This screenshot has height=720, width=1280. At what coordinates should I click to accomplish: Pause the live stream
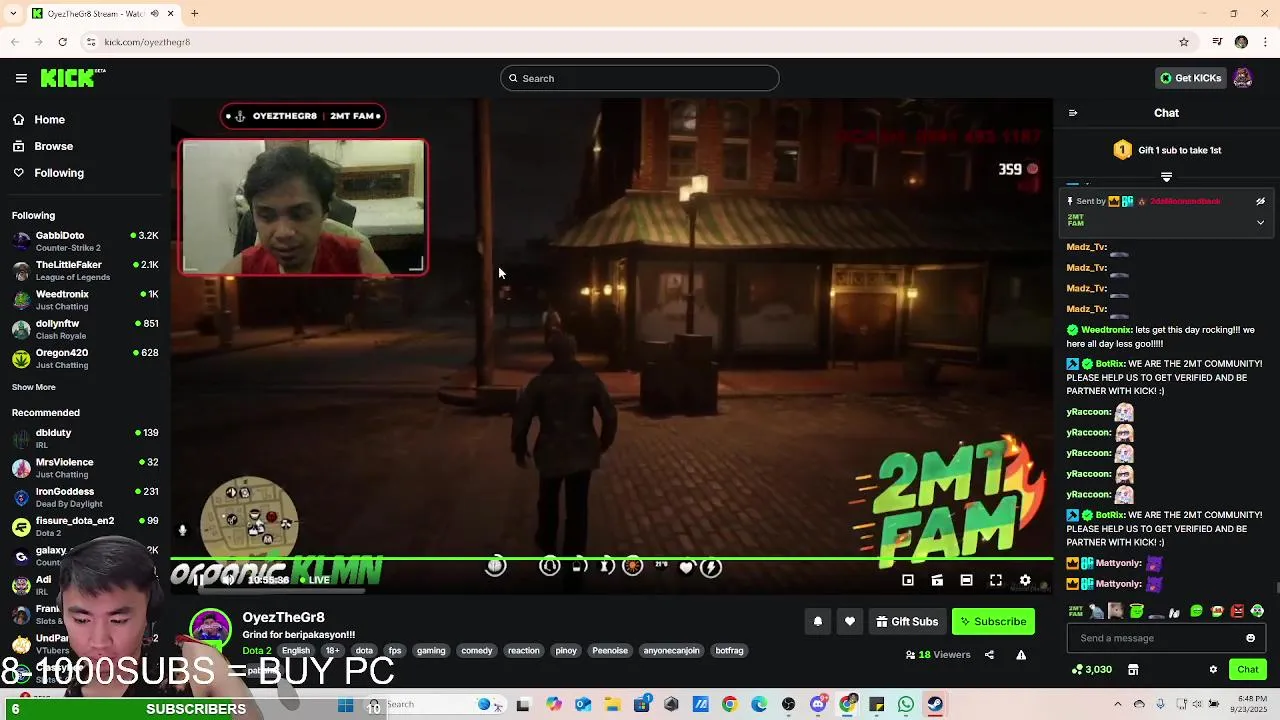pyautogui.click(x=198, y=580)
